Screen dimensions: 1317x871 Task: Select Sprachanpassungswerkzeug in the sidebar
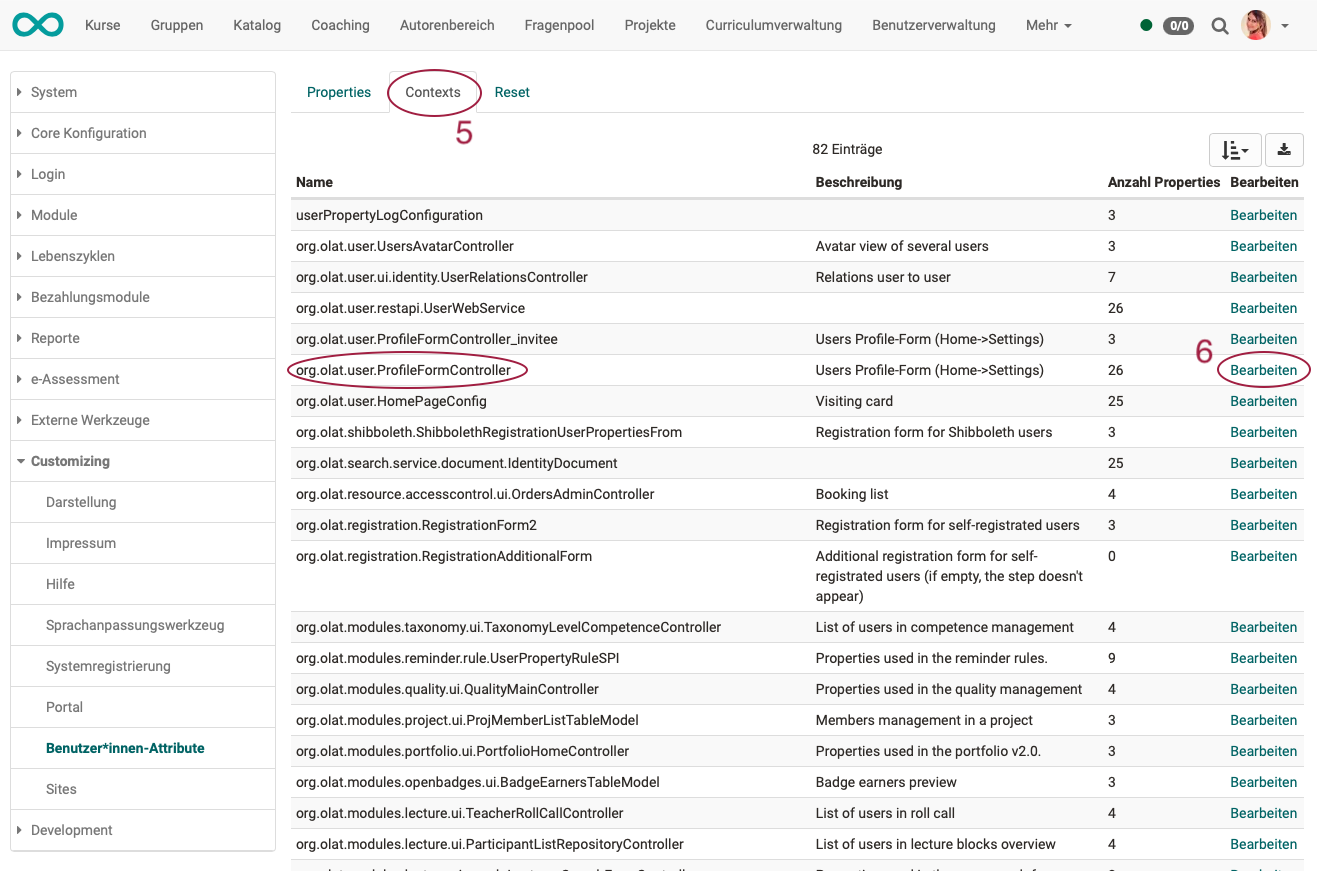point(135,625)
